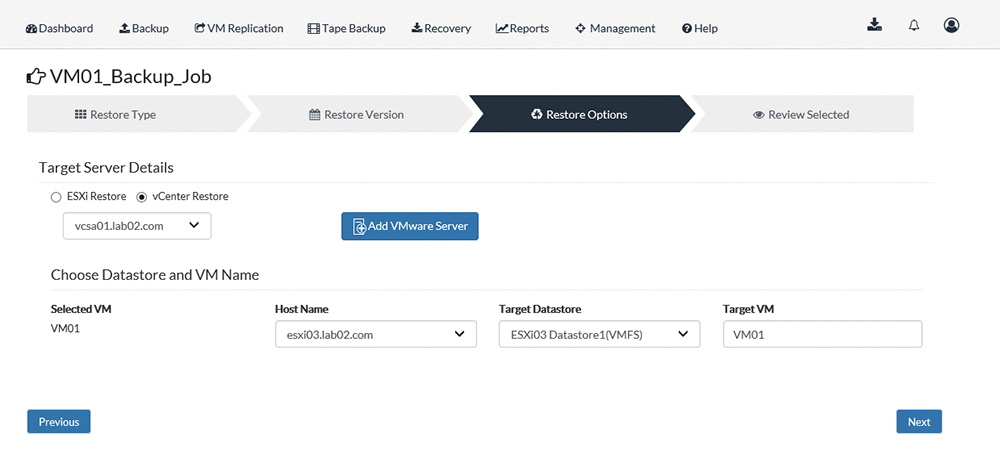Open the VM Replication menu
The height and width of the screenshot is (467, 1000).
[x=239, y=28]
